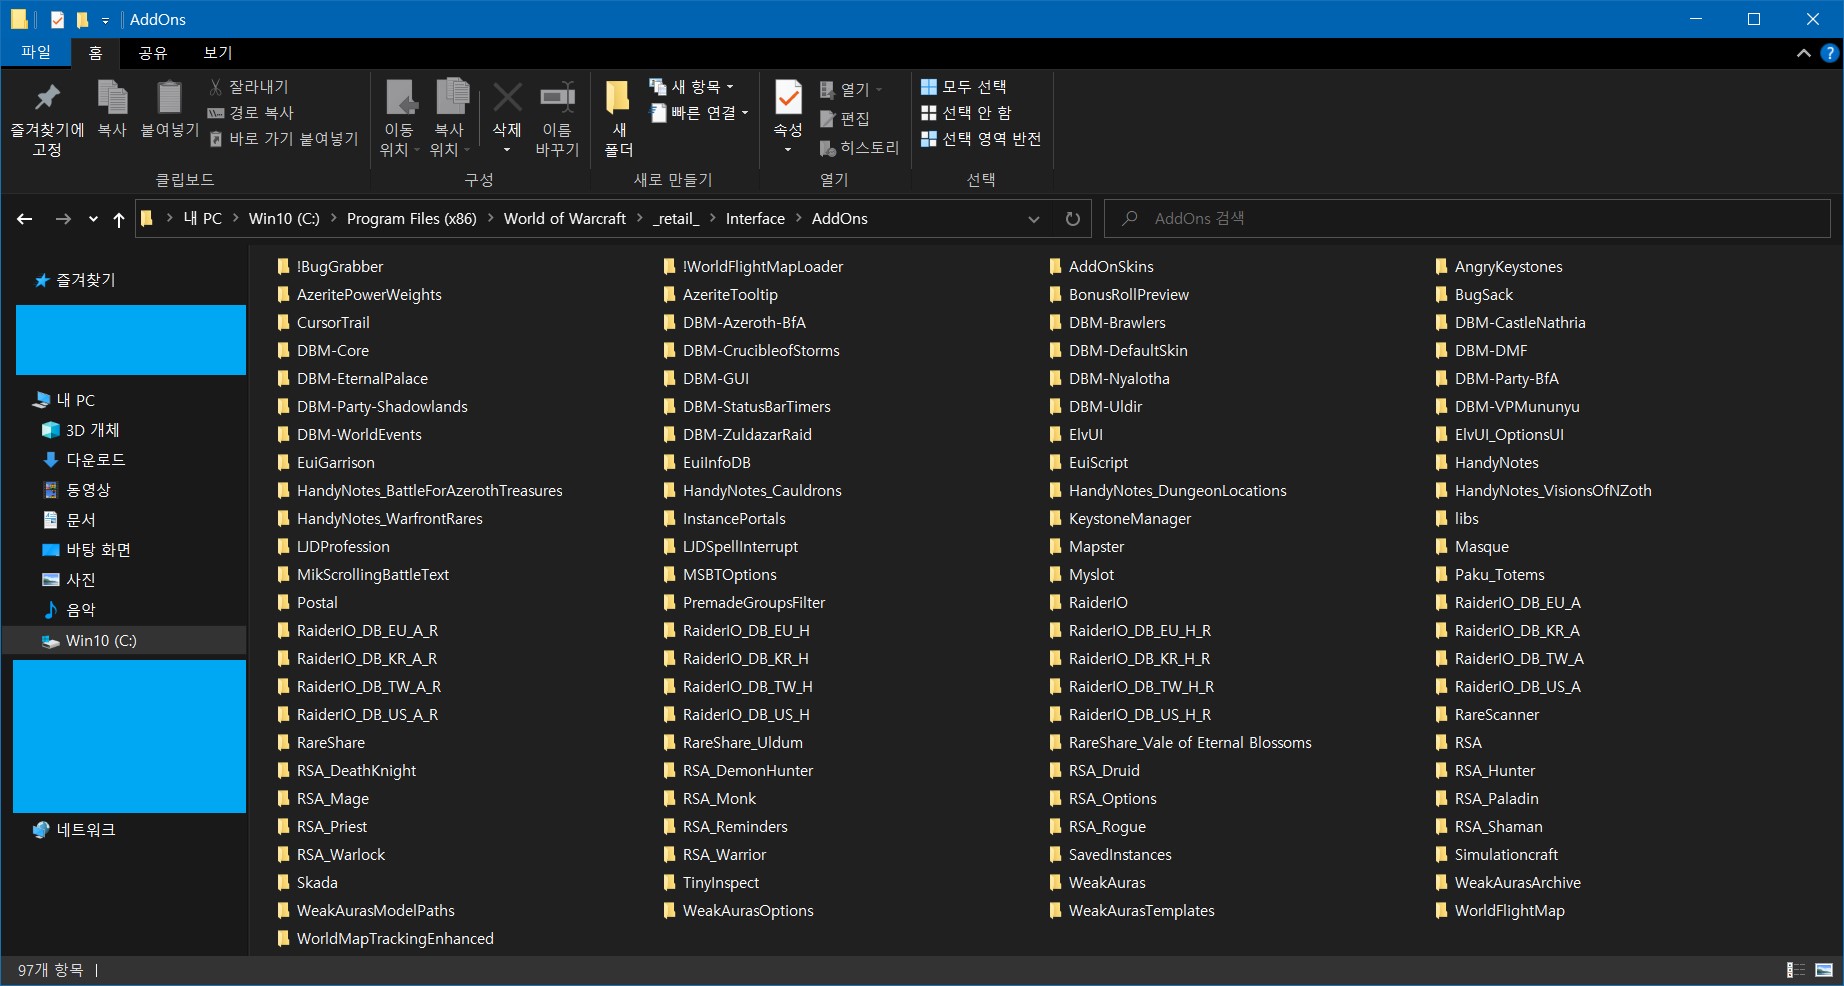
Task: Click the Pin to Quick access icon
Action: [47, 98]
